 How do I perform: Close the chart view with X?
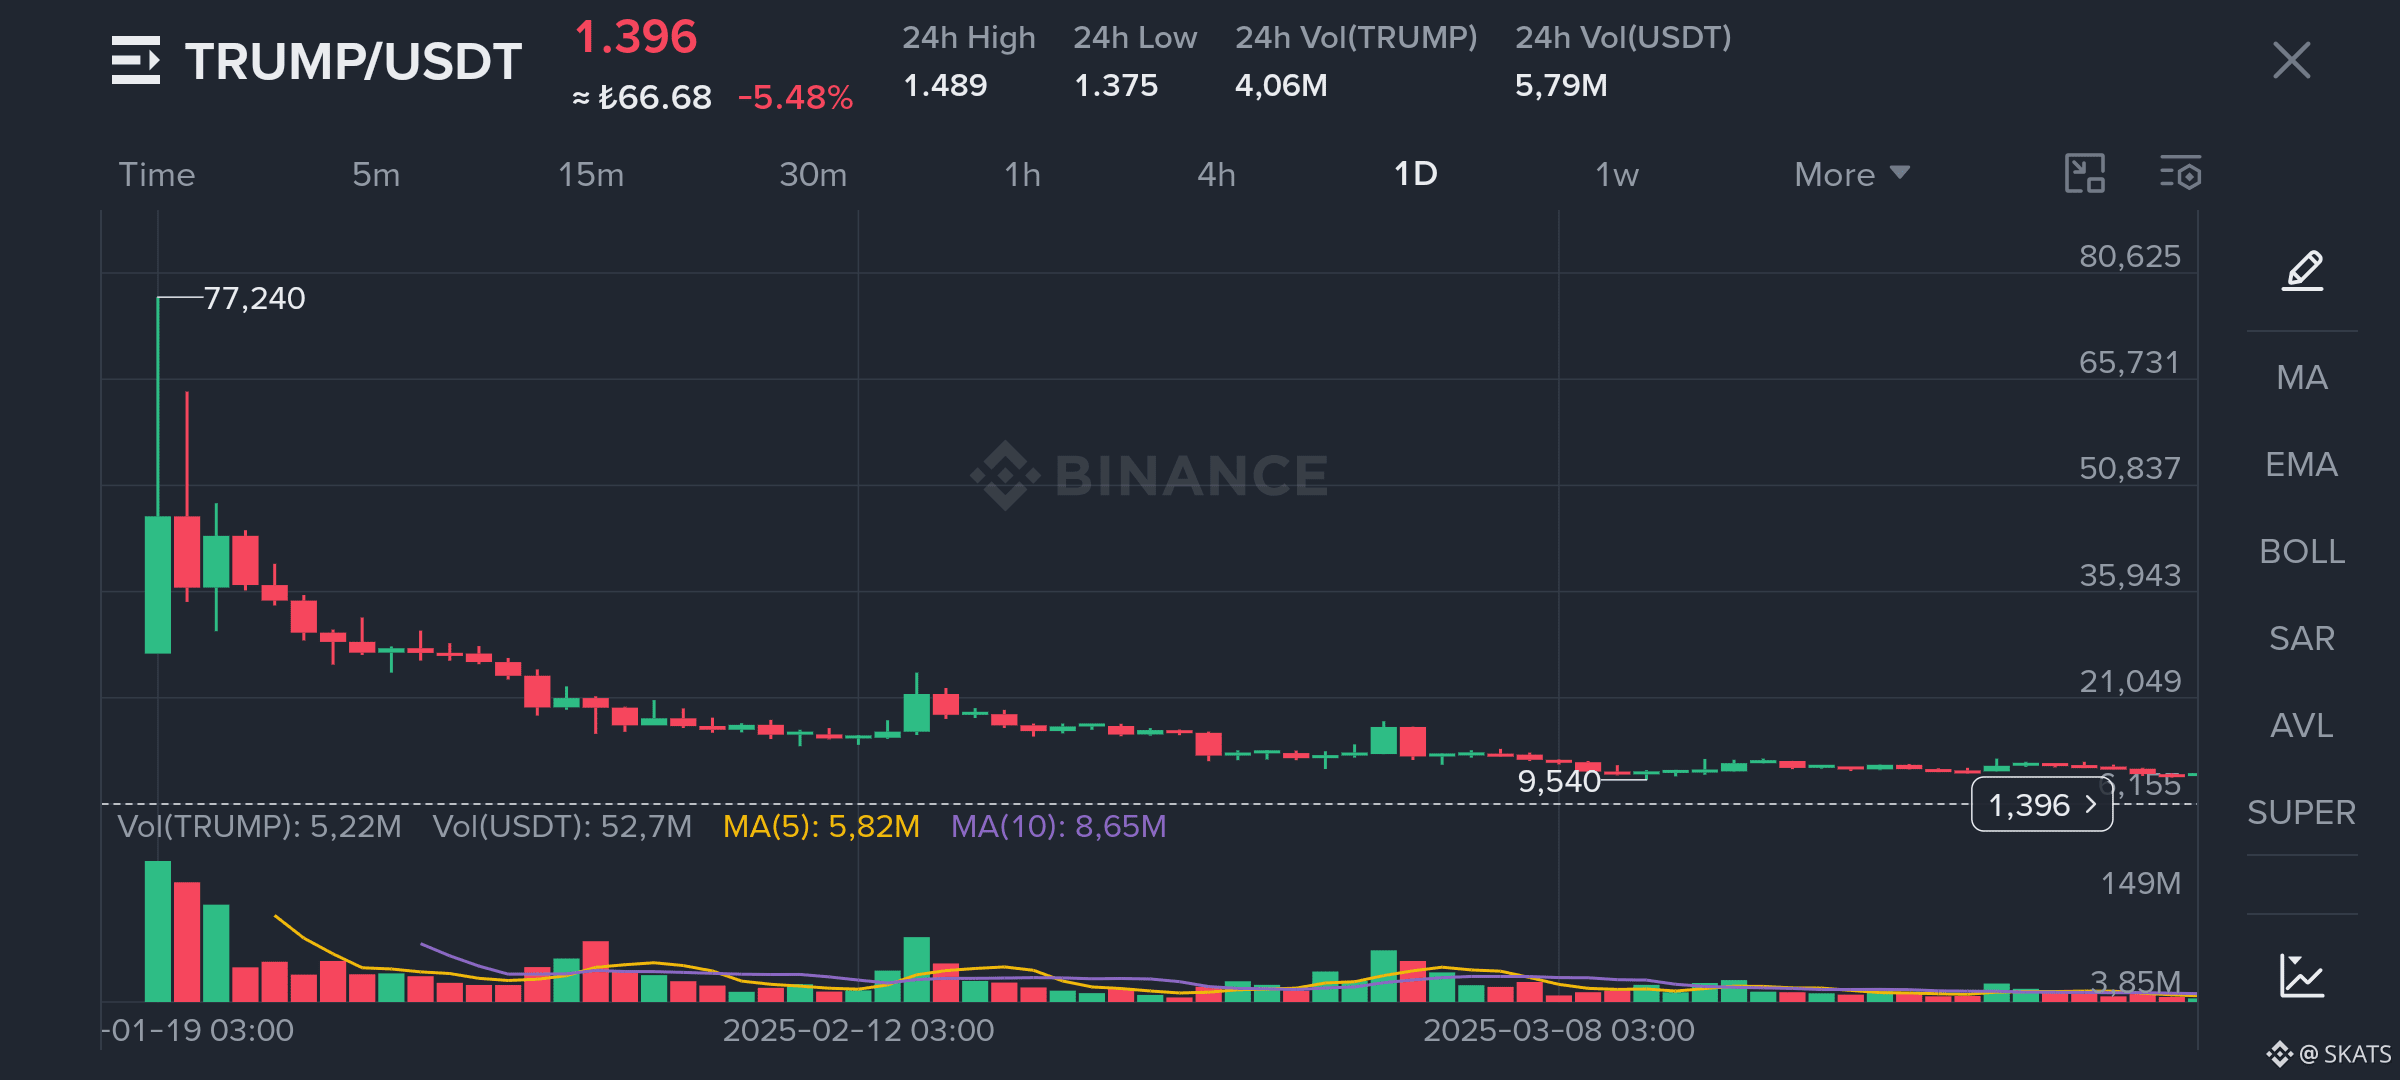click(2291, 60)
